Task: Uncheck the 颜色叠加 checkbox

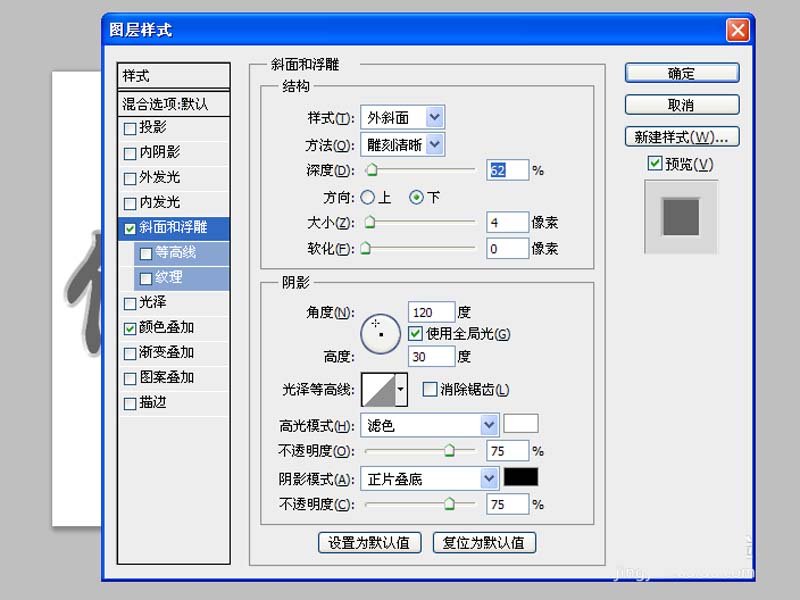Action: pos(130,328)
